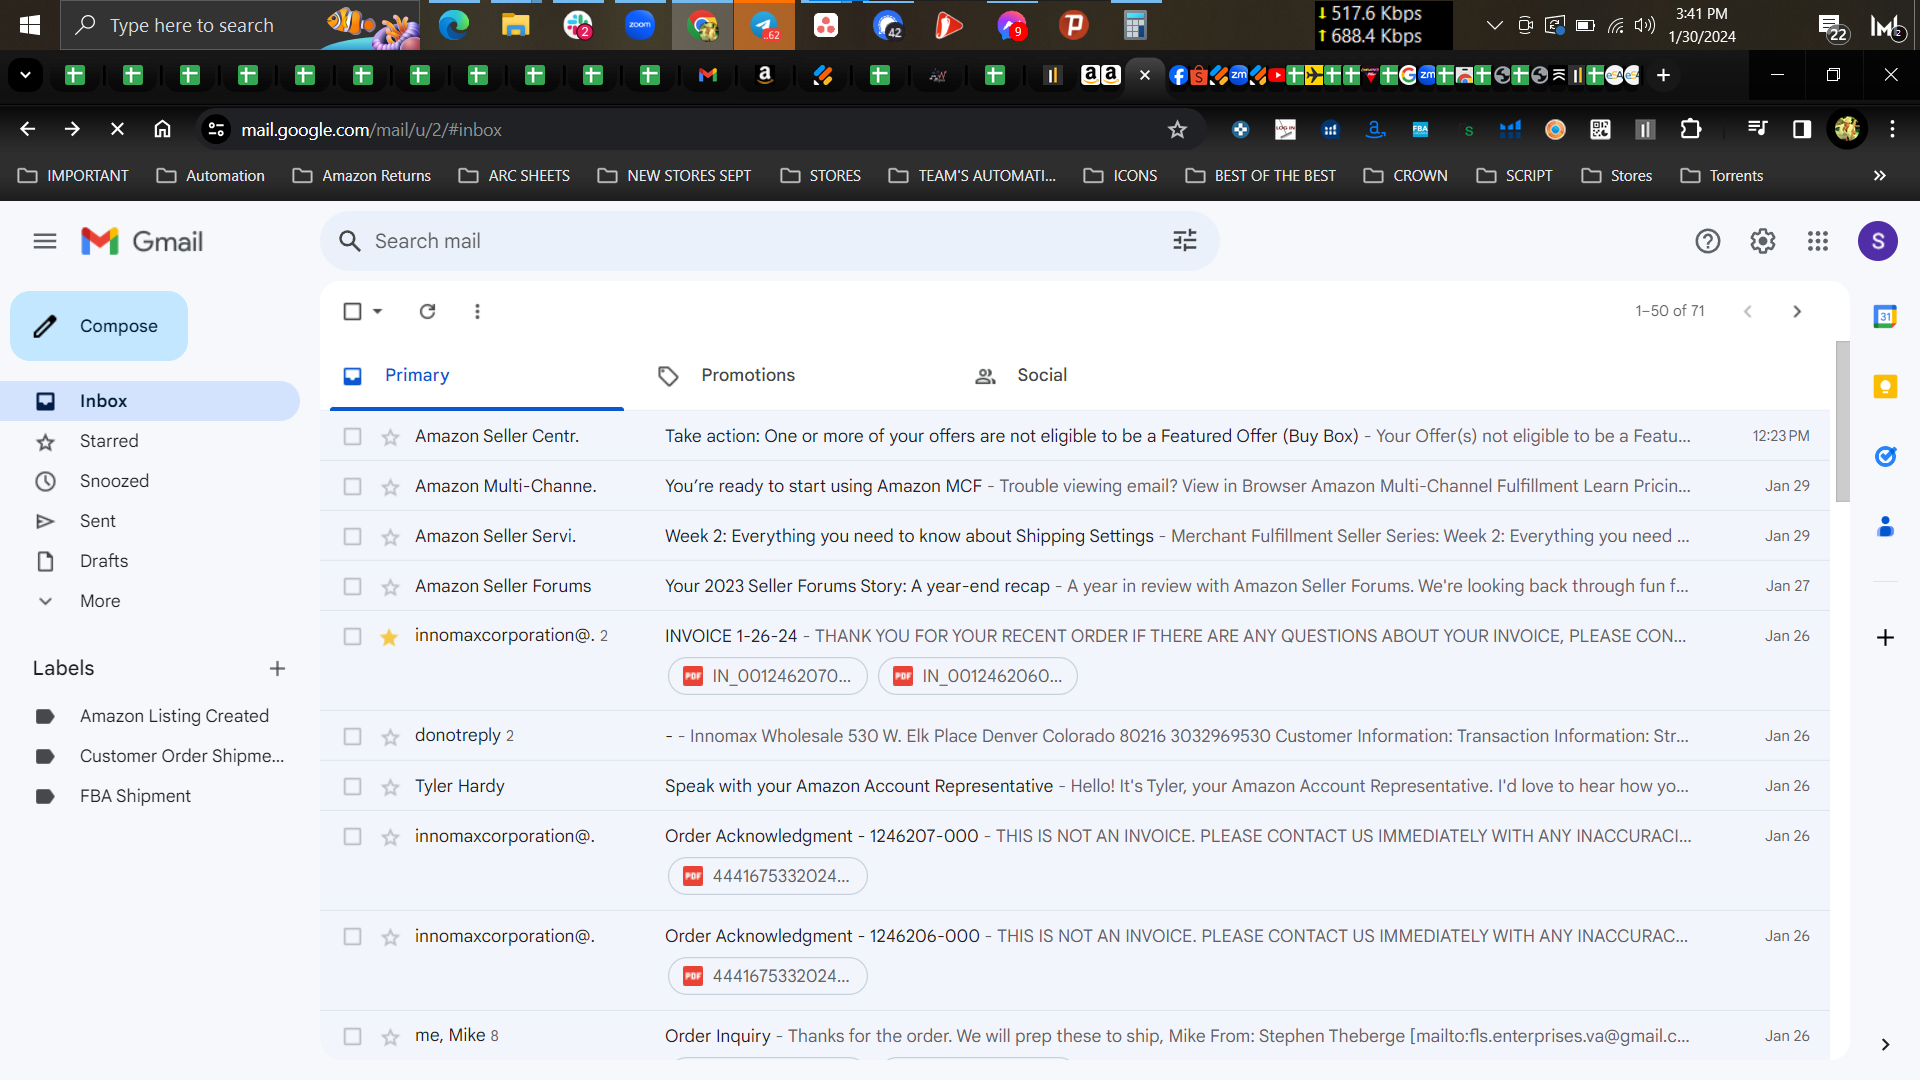Go to the newer page of emails
The width and height of the screenshot is (1920, 1080).
[x=1748, y=311]
